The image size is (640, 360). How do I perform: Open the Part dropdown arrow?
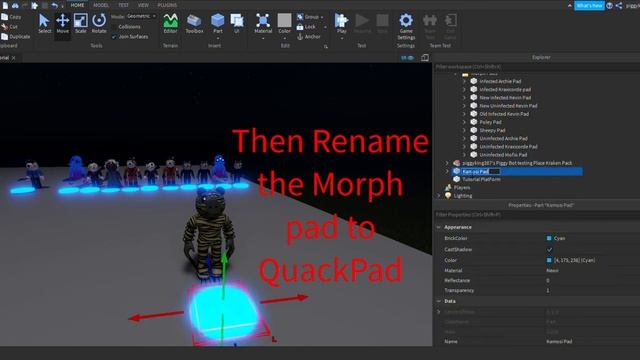(x=218, y=38)
